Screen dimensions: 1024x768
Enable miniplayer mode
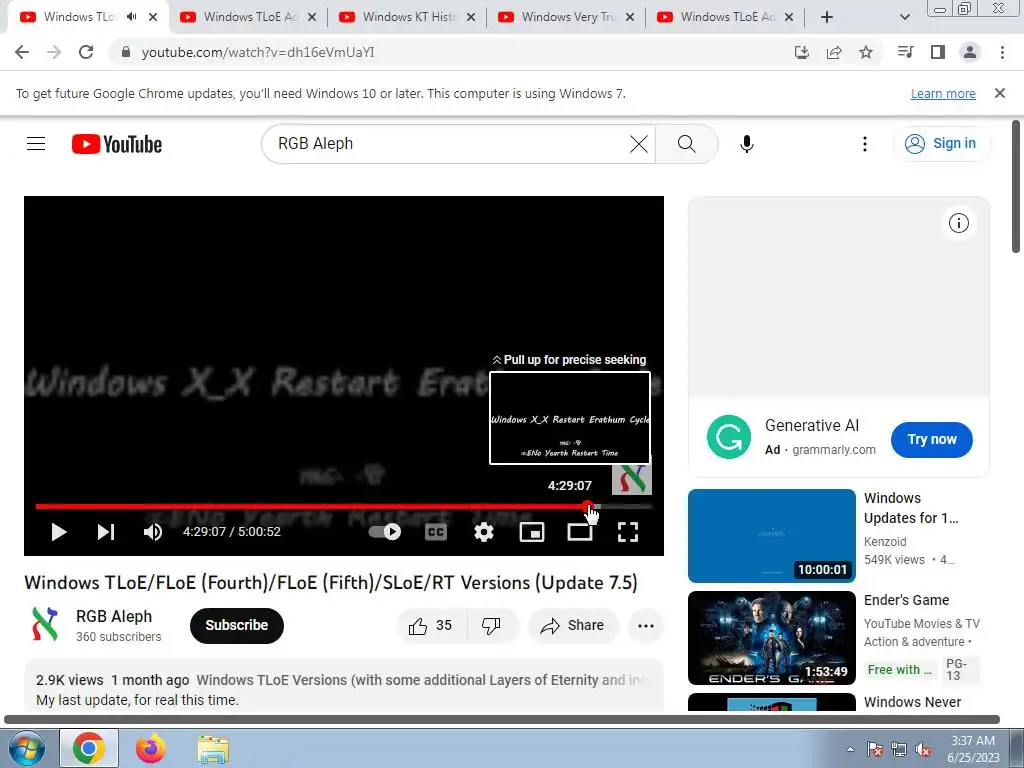click(532, 532)
